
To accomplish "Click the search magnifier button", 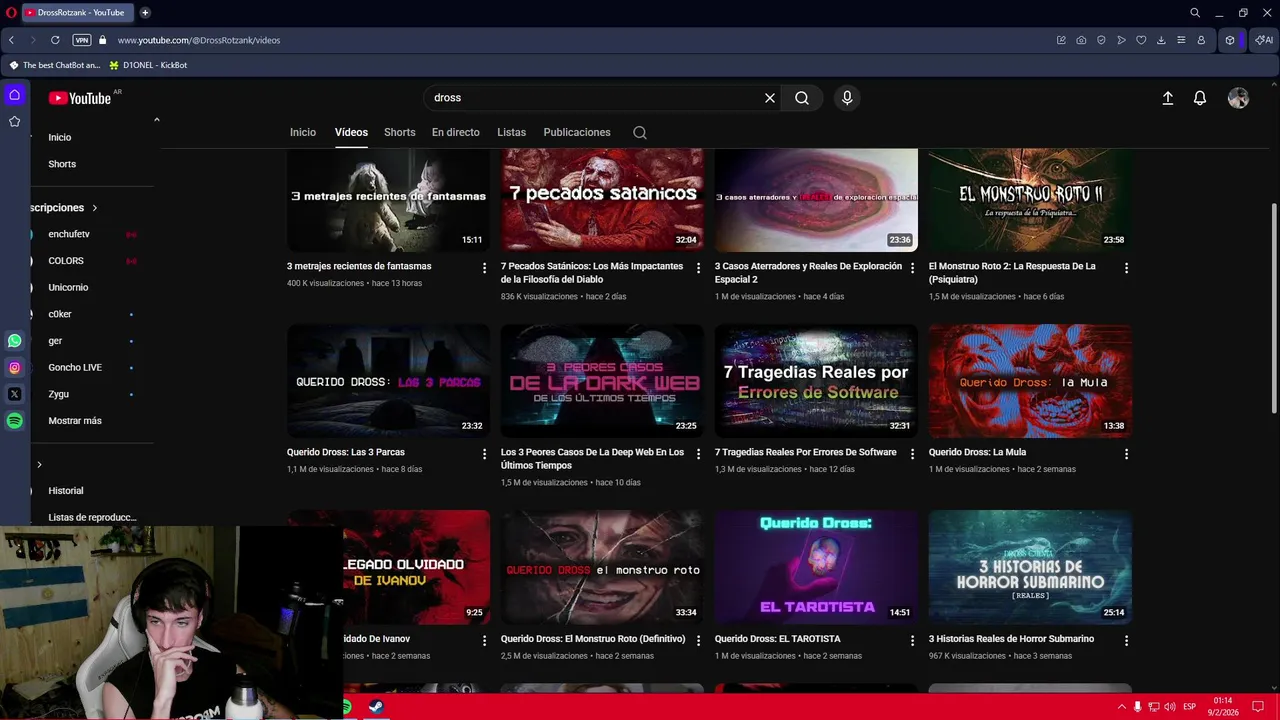I will click(x=802, y=98).
